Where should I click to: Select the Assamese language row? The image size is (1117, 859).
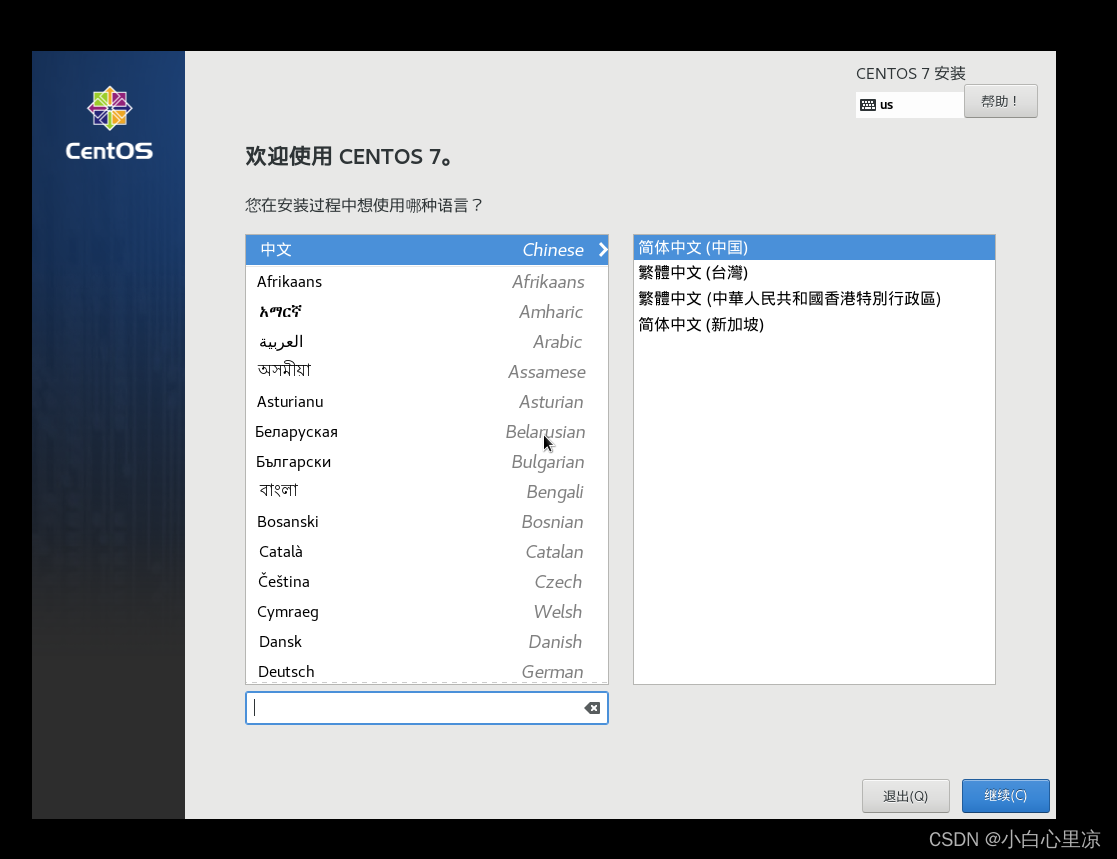tap(427, 371)
